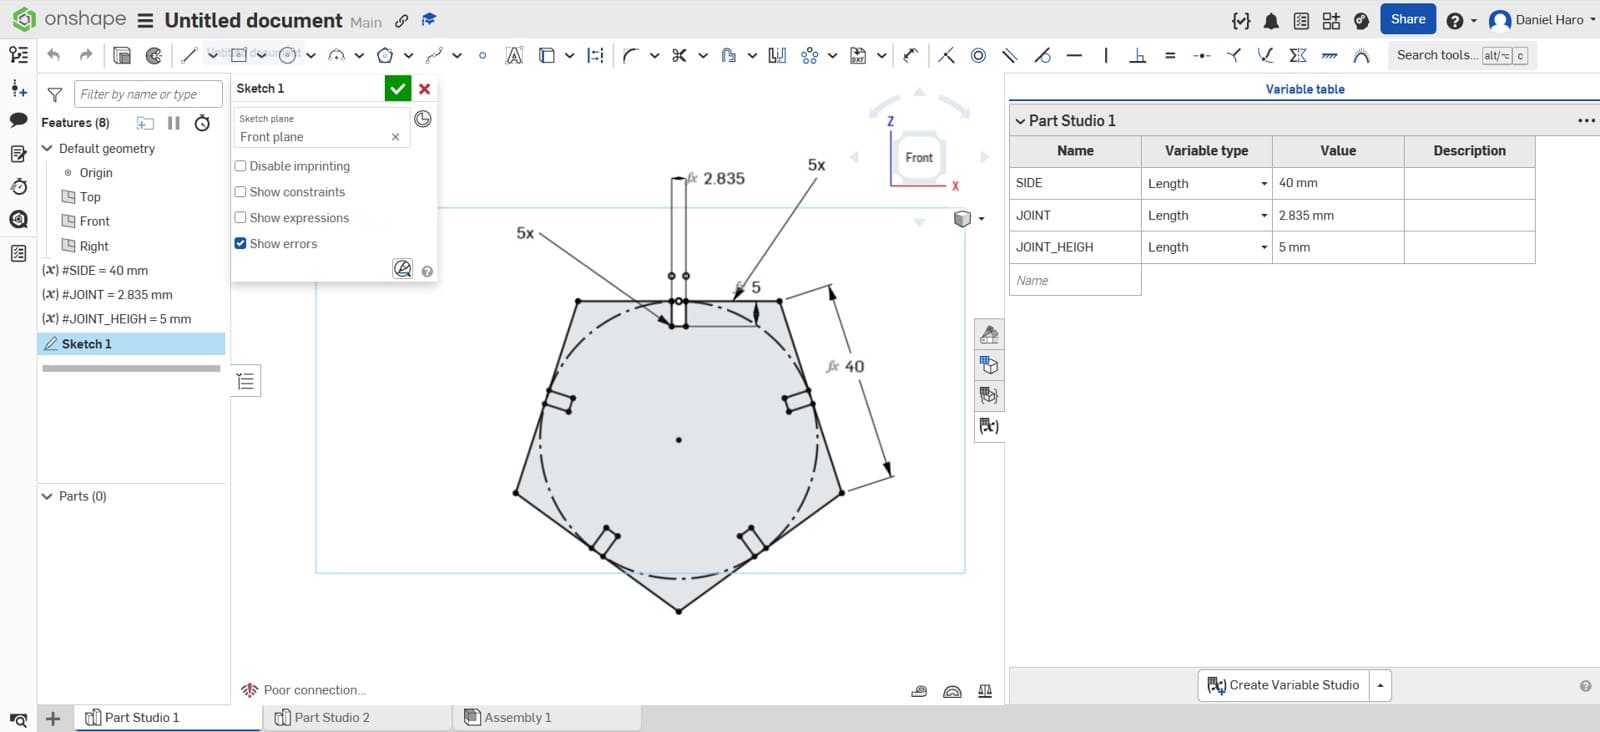Open the Create Variable Studio dropdown arrow
The width and height of the screenshot is (1600, 732).
tap(1380, 685)
